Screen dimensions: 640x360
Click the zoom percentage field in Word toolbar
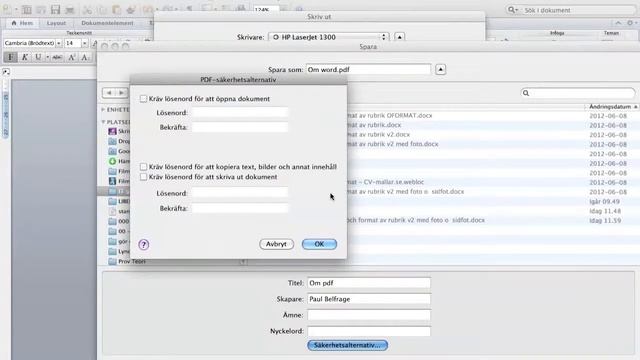coord(266,9)
